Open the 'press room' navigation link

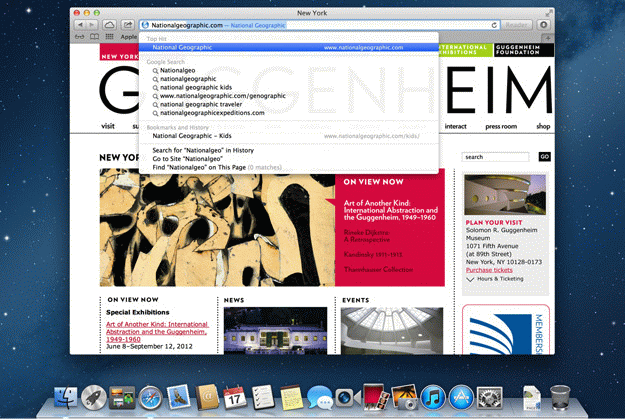tap(501, 127)
